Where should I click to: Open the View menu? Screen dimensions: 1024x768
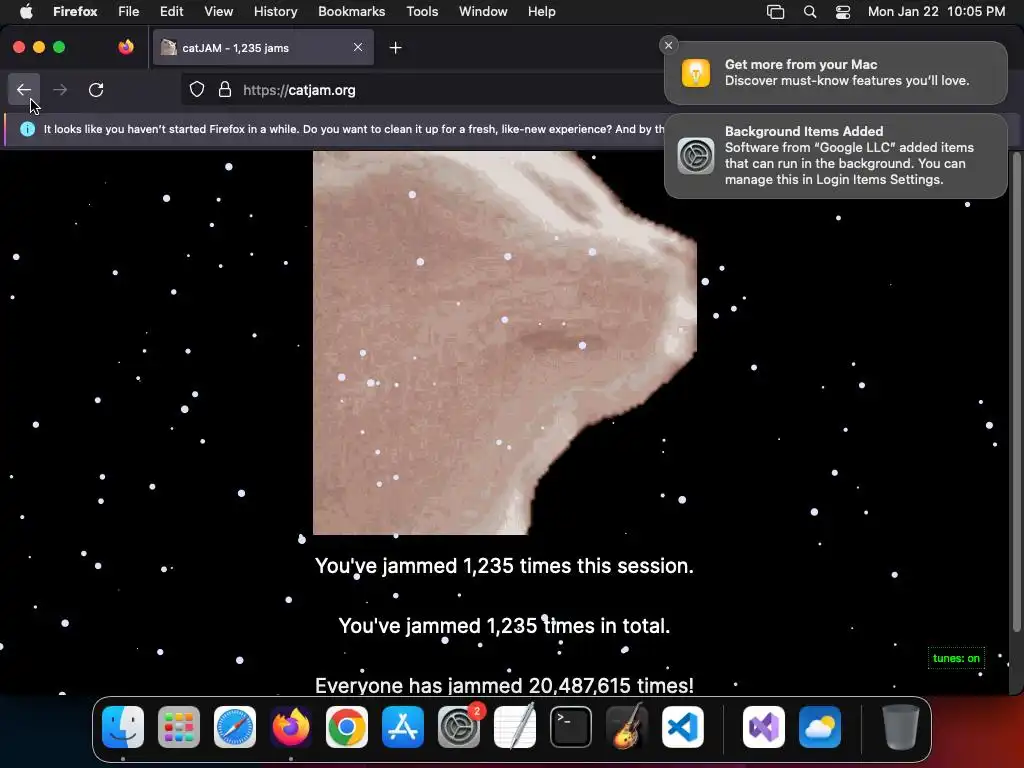[x=218, y=11]
